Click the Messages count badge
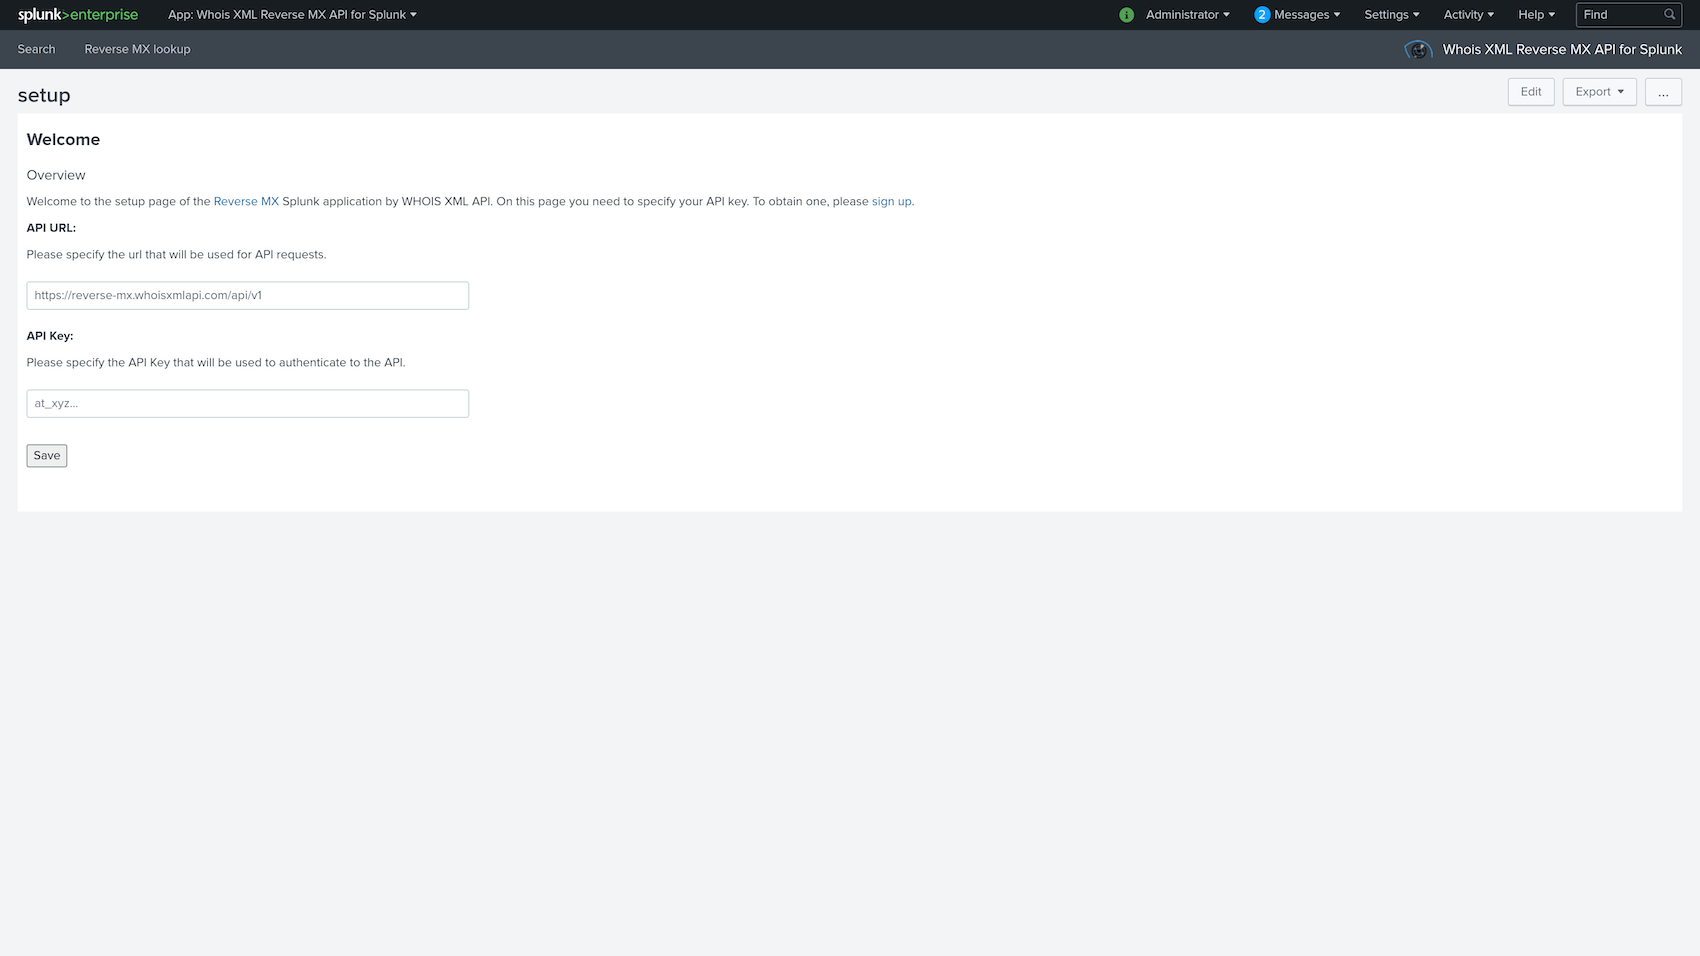 click(1262, 15)
